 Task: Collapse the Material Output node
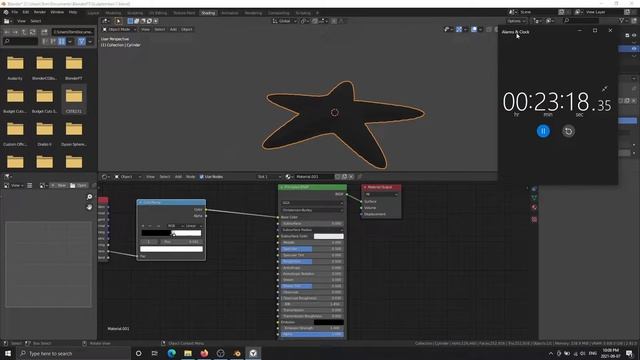365,187
